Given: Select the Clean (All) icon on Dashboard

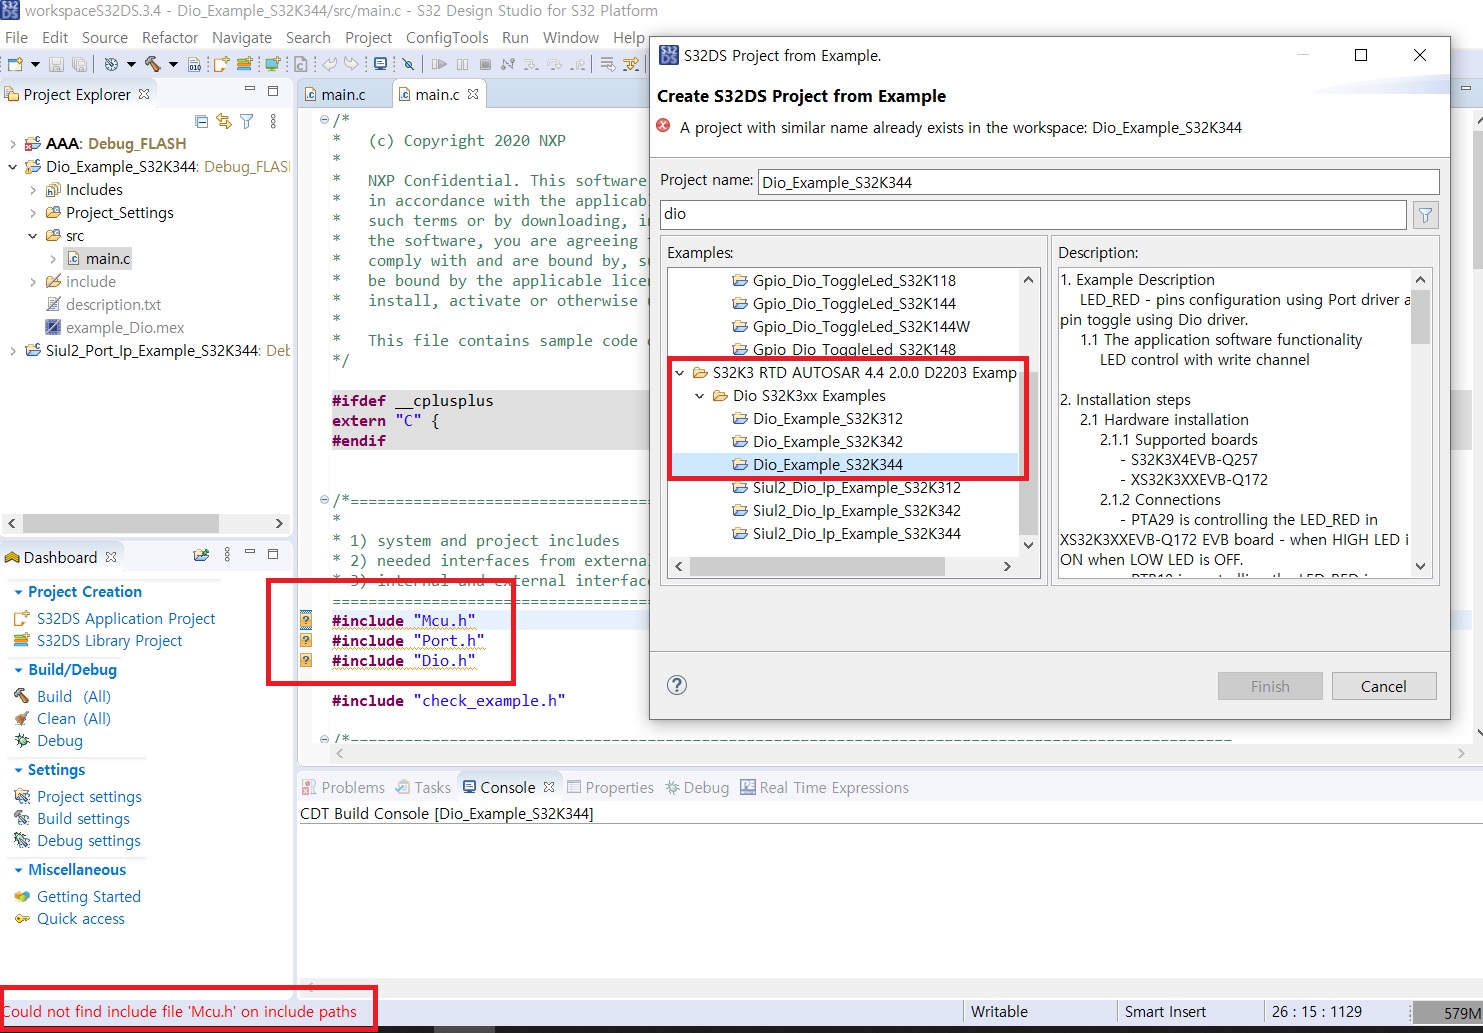Looking at the screenshot, I should [x=23, y=718].
